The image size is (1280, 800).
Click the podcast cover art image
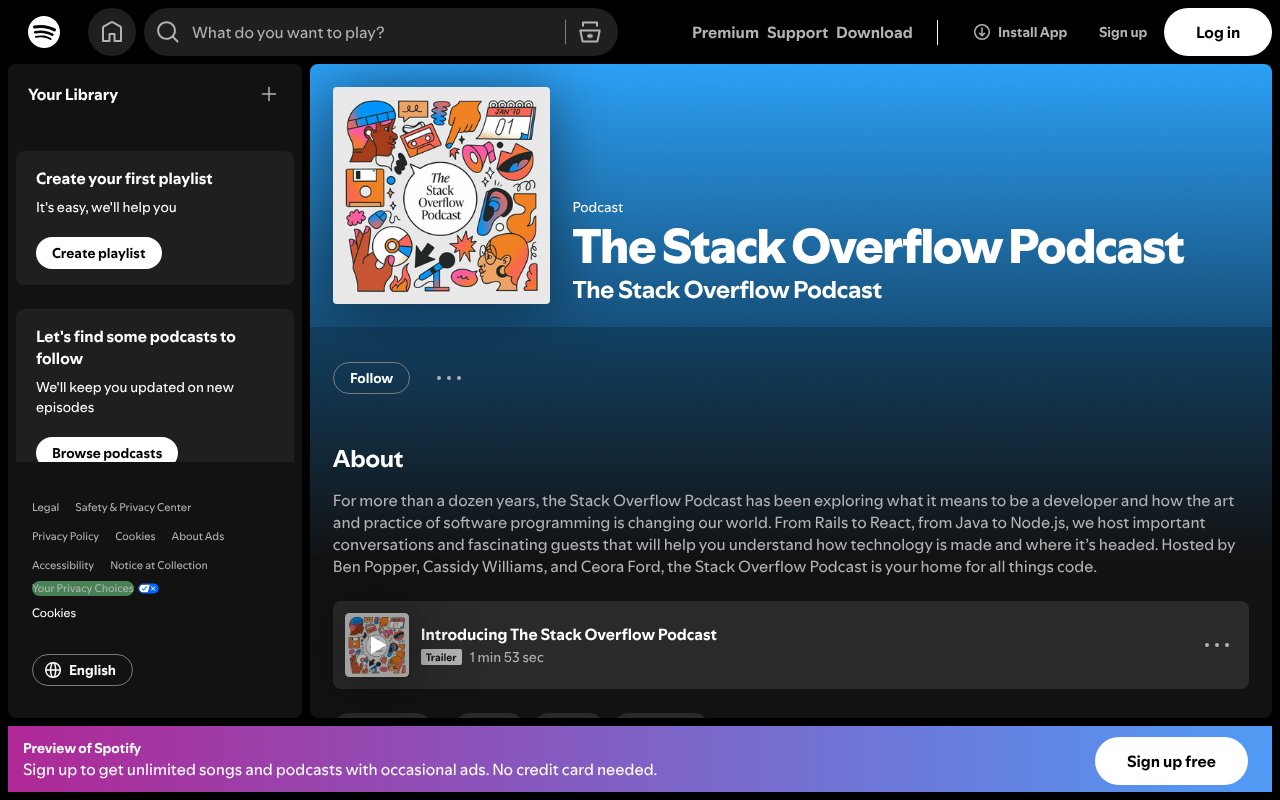coord(441,195)
